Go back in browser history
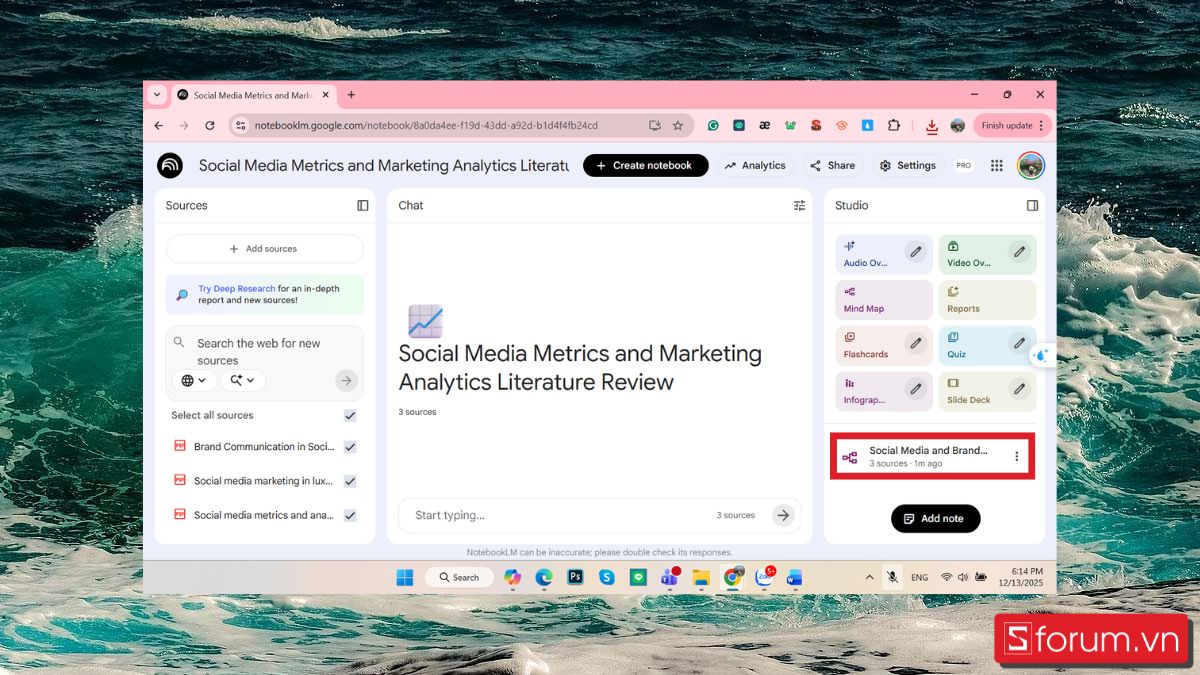The image size is (1200, 675). 159,125
